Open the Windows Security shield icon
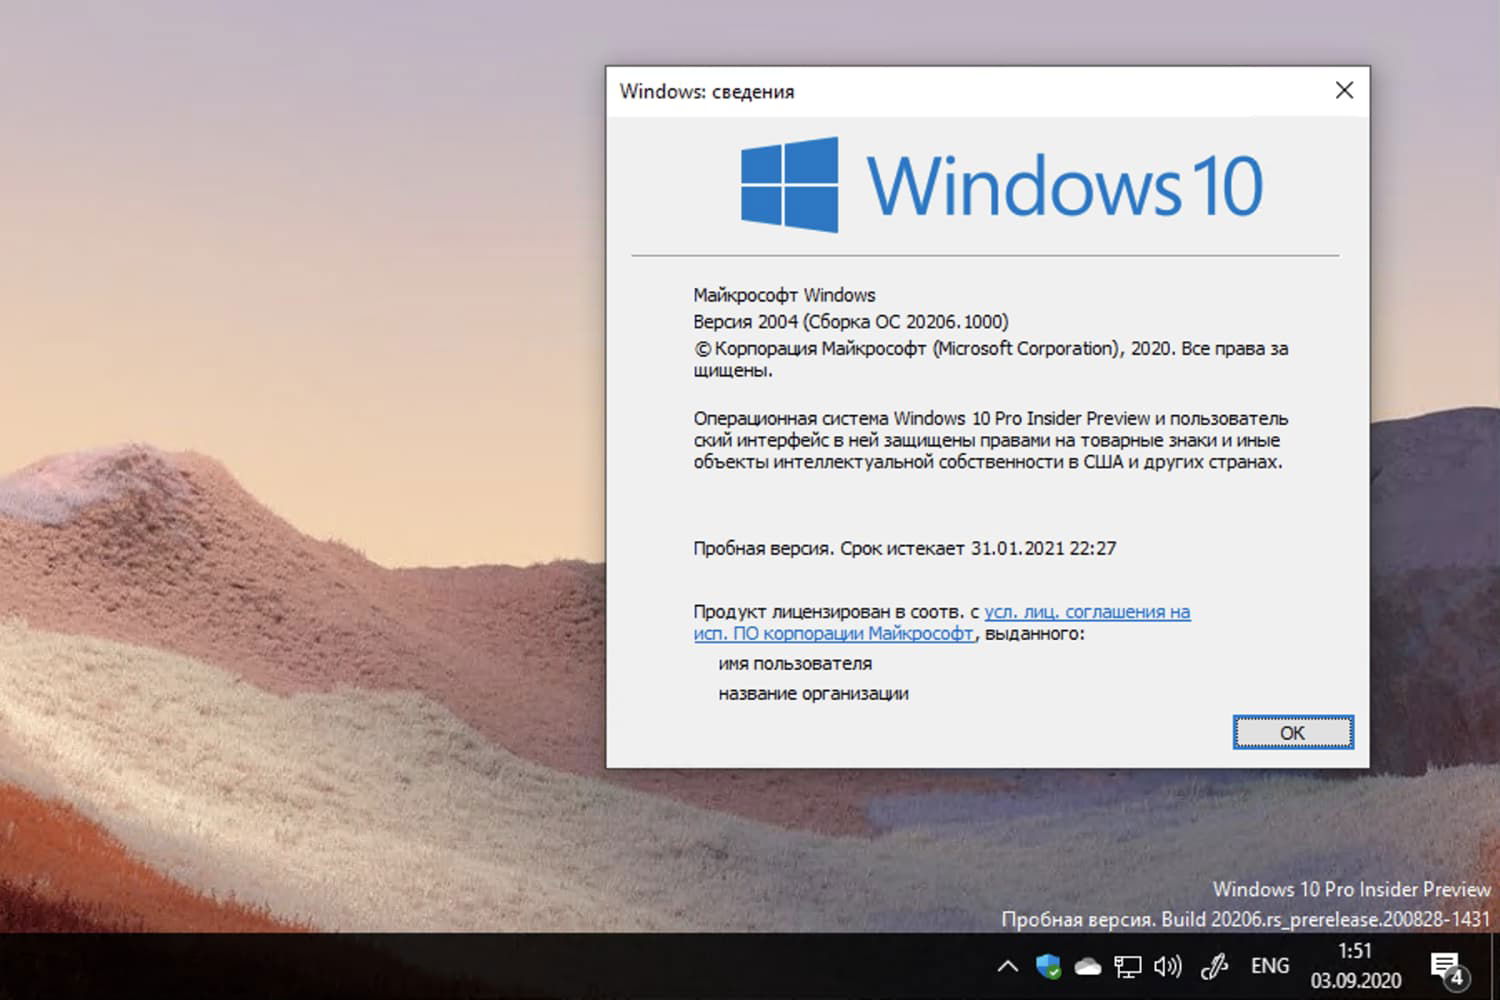Image resolution: width=1500 pixels, height=1000 pixels. tap(1047, 965)
